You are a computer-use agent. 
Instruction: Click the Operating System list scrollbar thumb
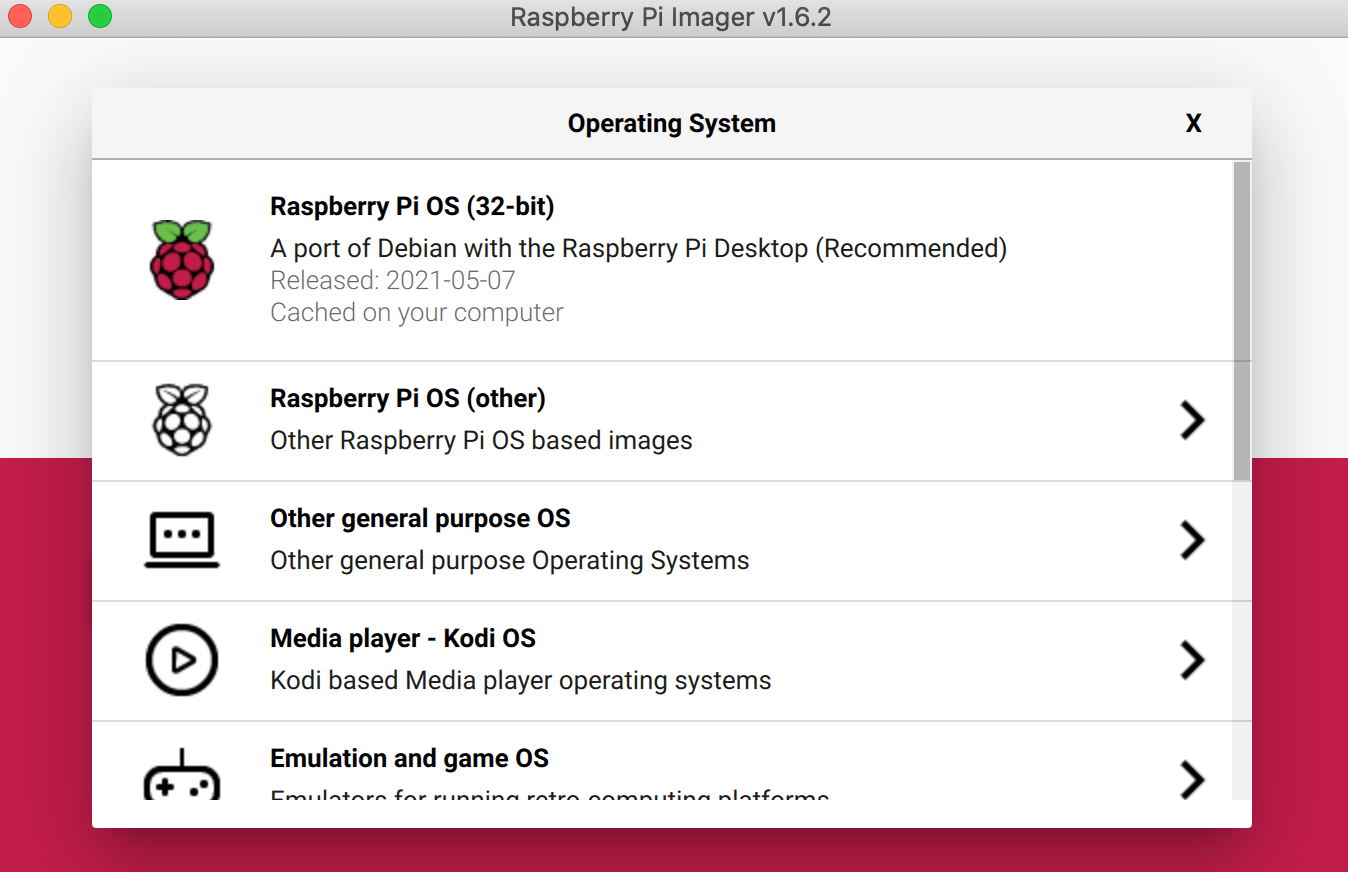[x=1241, y=320]
